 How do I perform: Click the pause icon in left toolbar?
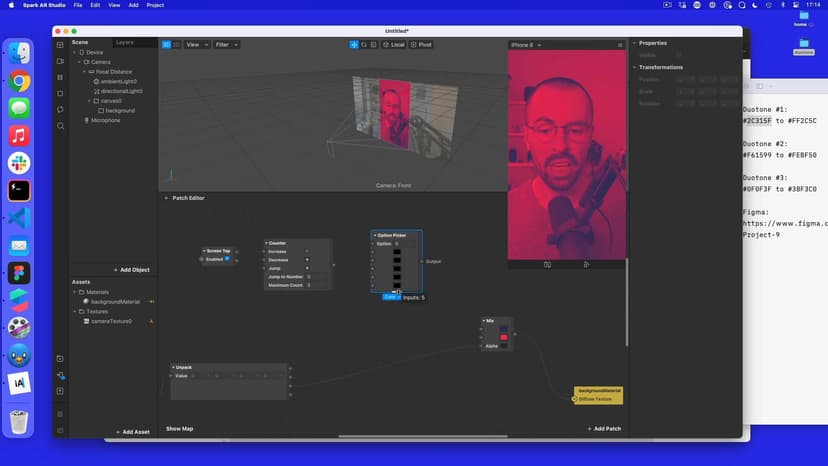[60, 77]
